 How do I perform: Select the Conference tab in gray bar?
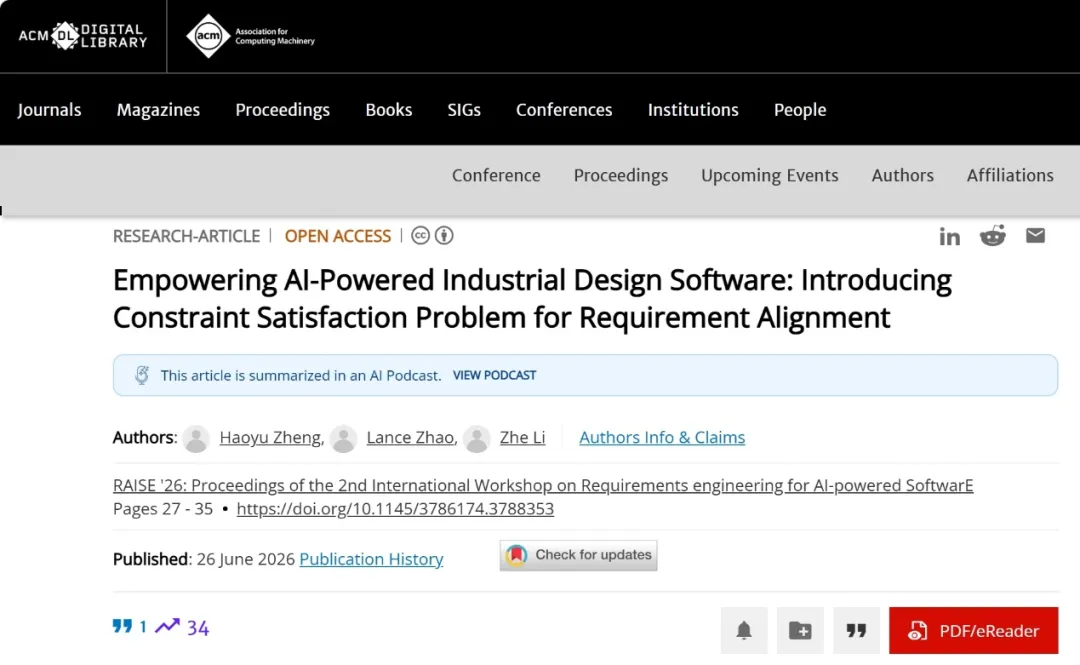[496, 175]
